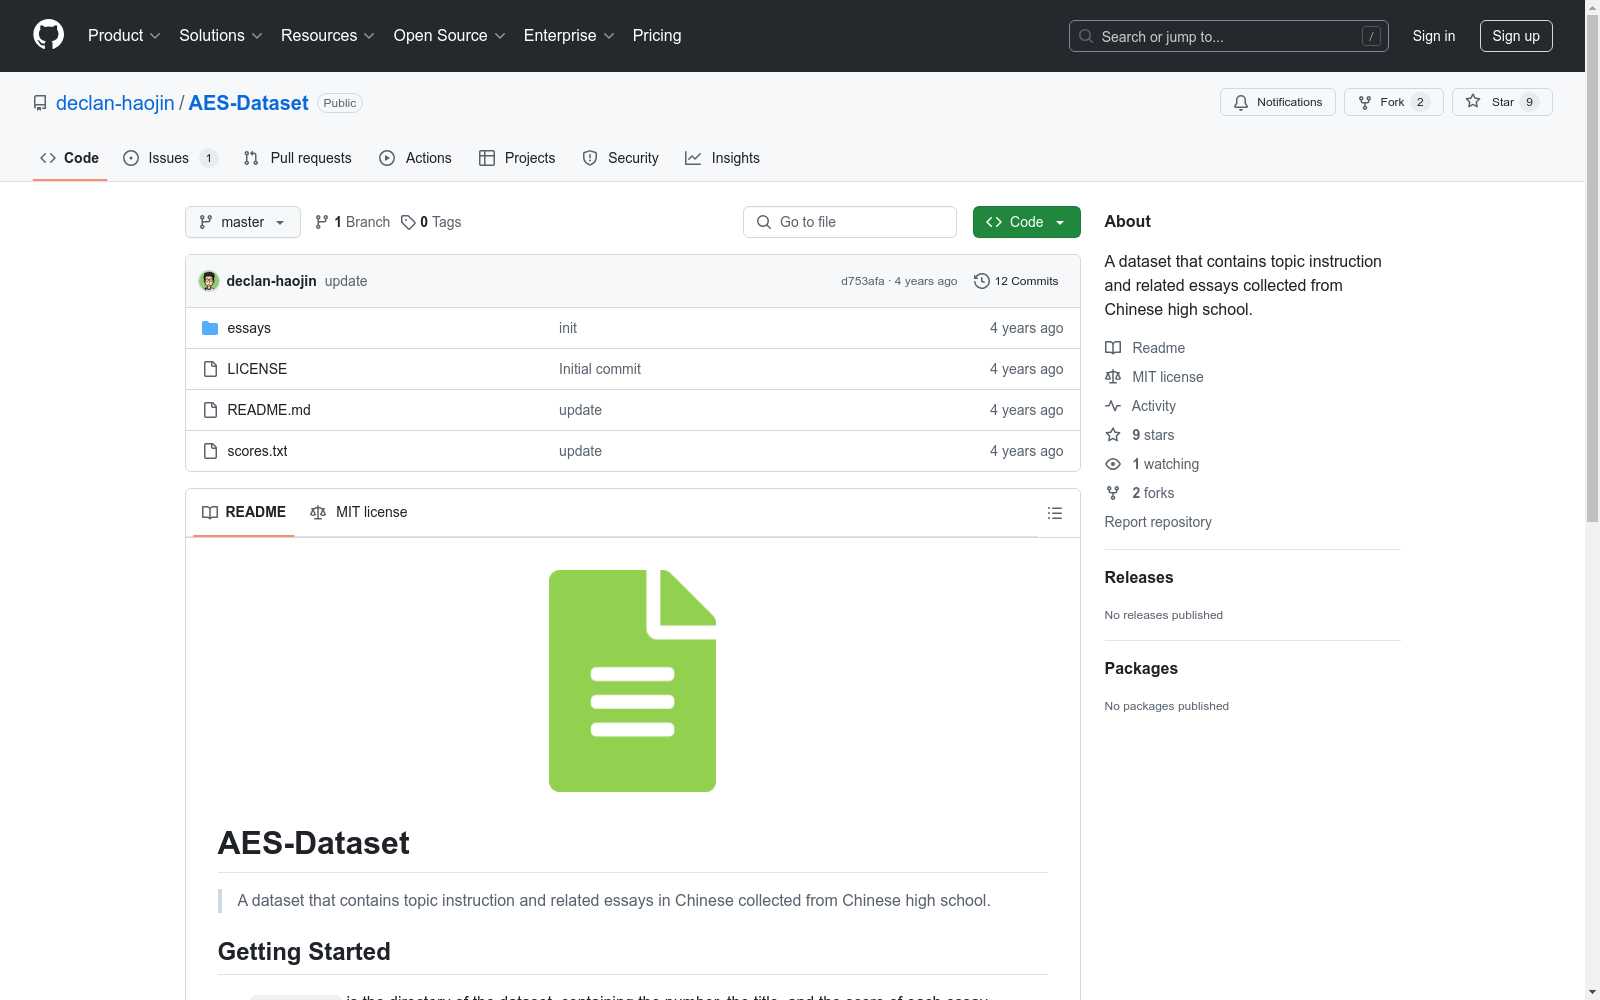Image resolution: width=1600 pixels, height=1000 pixels.
Task: Click the Sign in link
Action: tap(1434, 36)
